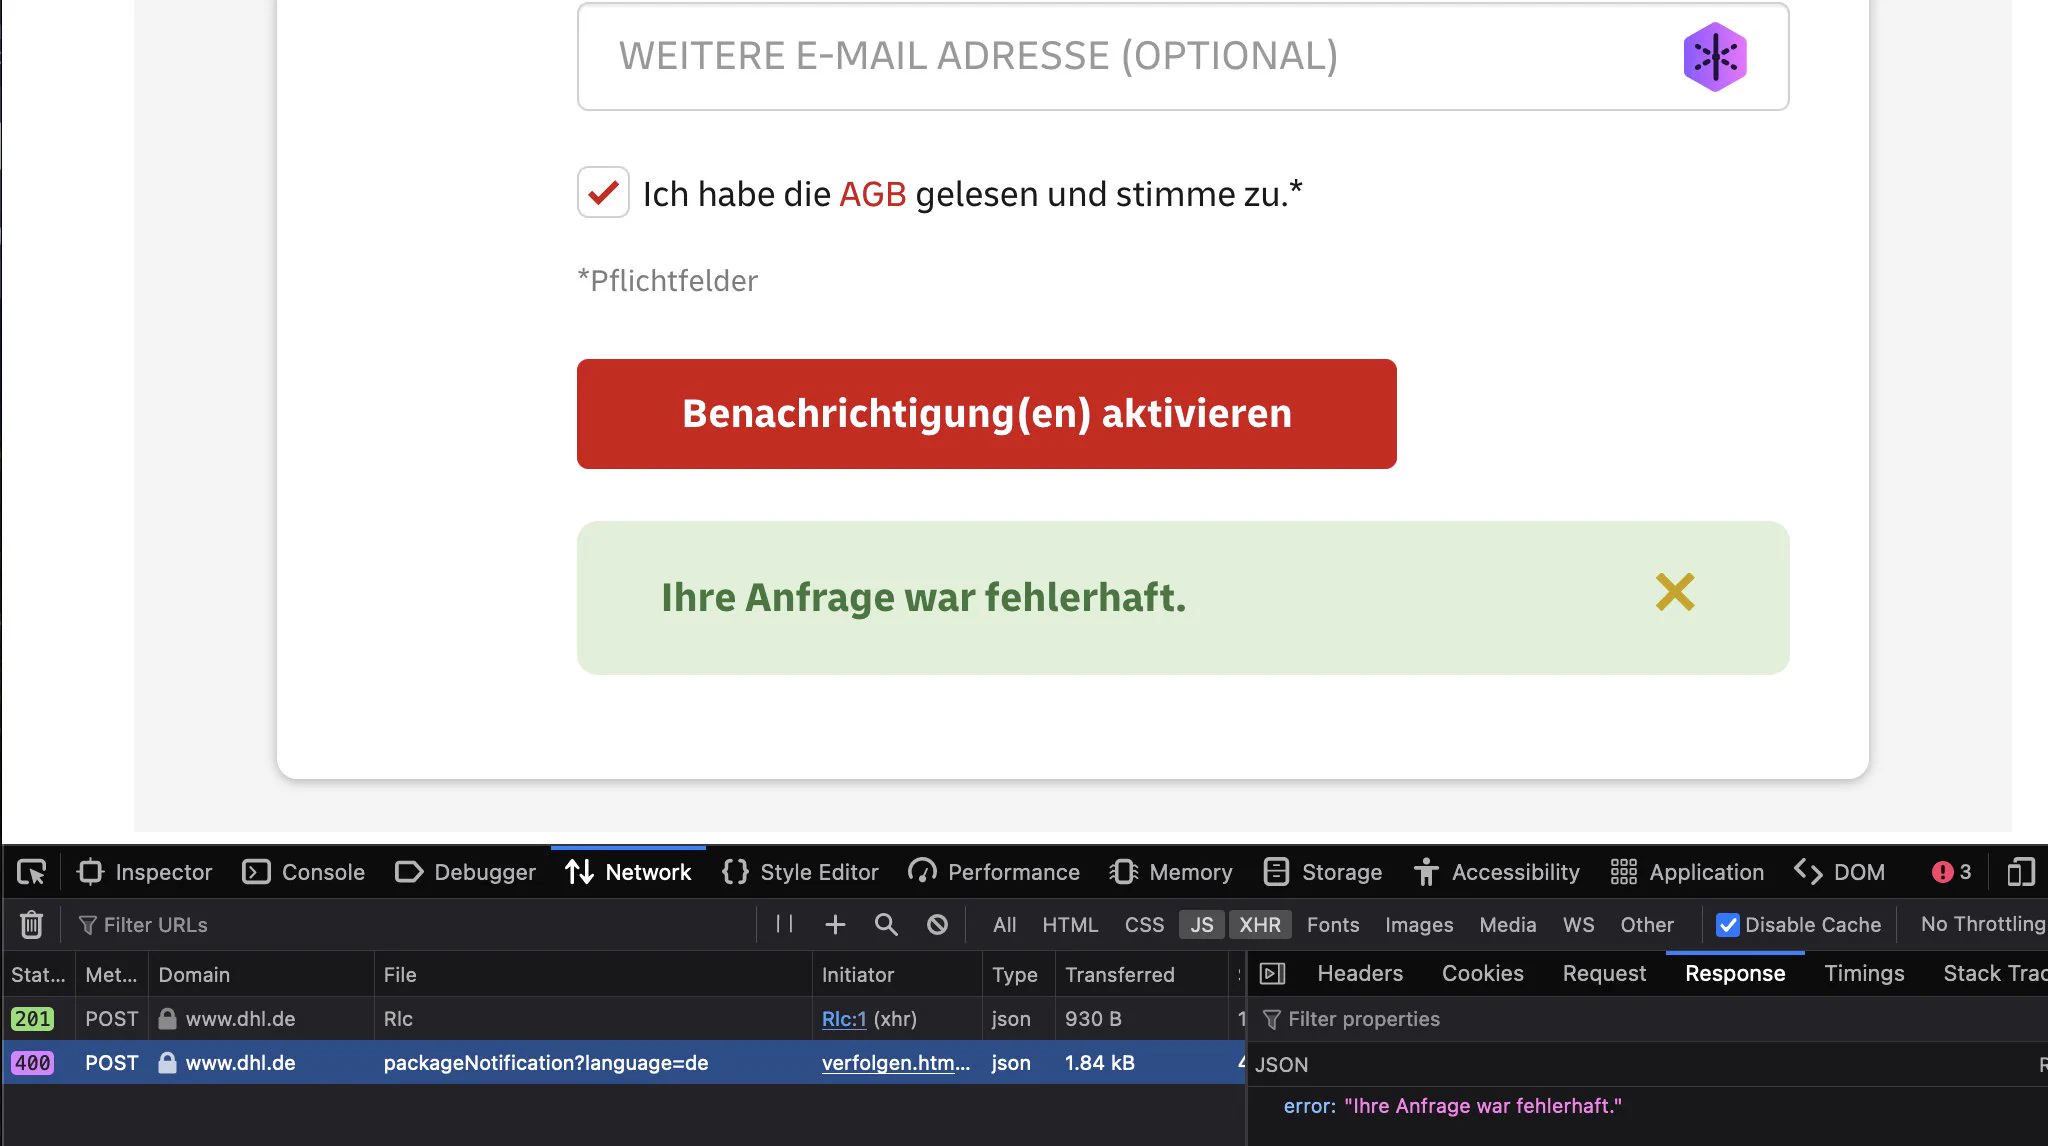
Task: Collapse the request details pane
Action: pos(1272,973)
